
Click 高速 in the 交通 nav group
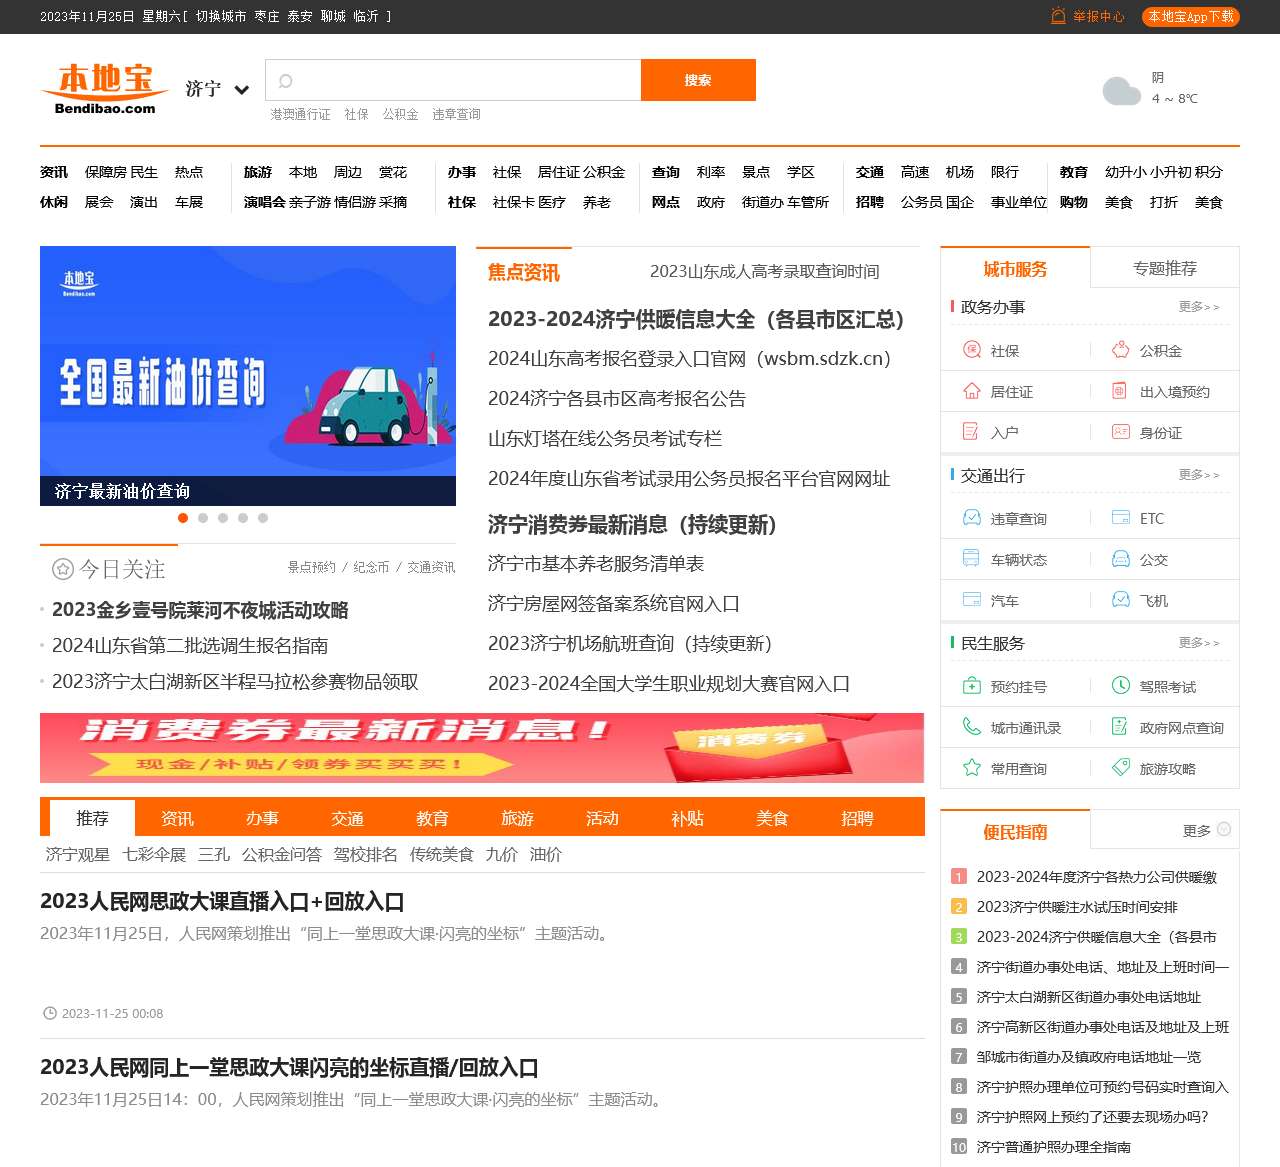pos(915,172)
